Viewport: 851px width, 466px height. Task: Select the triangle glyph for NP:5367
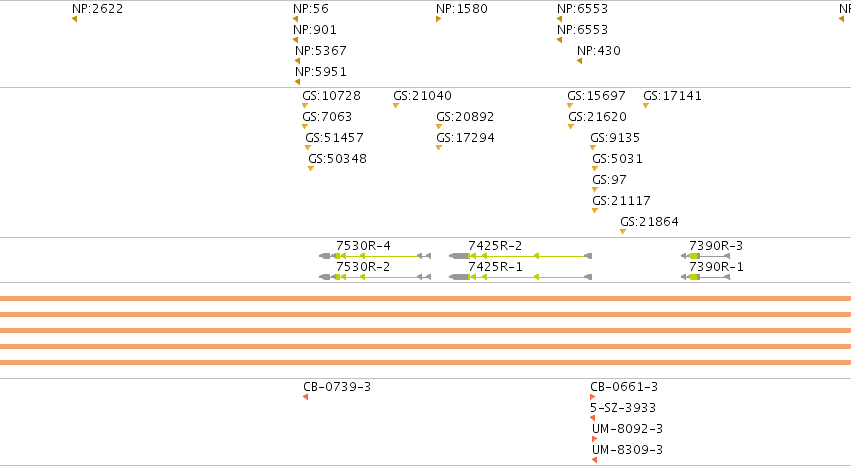(x=297, y=61)
